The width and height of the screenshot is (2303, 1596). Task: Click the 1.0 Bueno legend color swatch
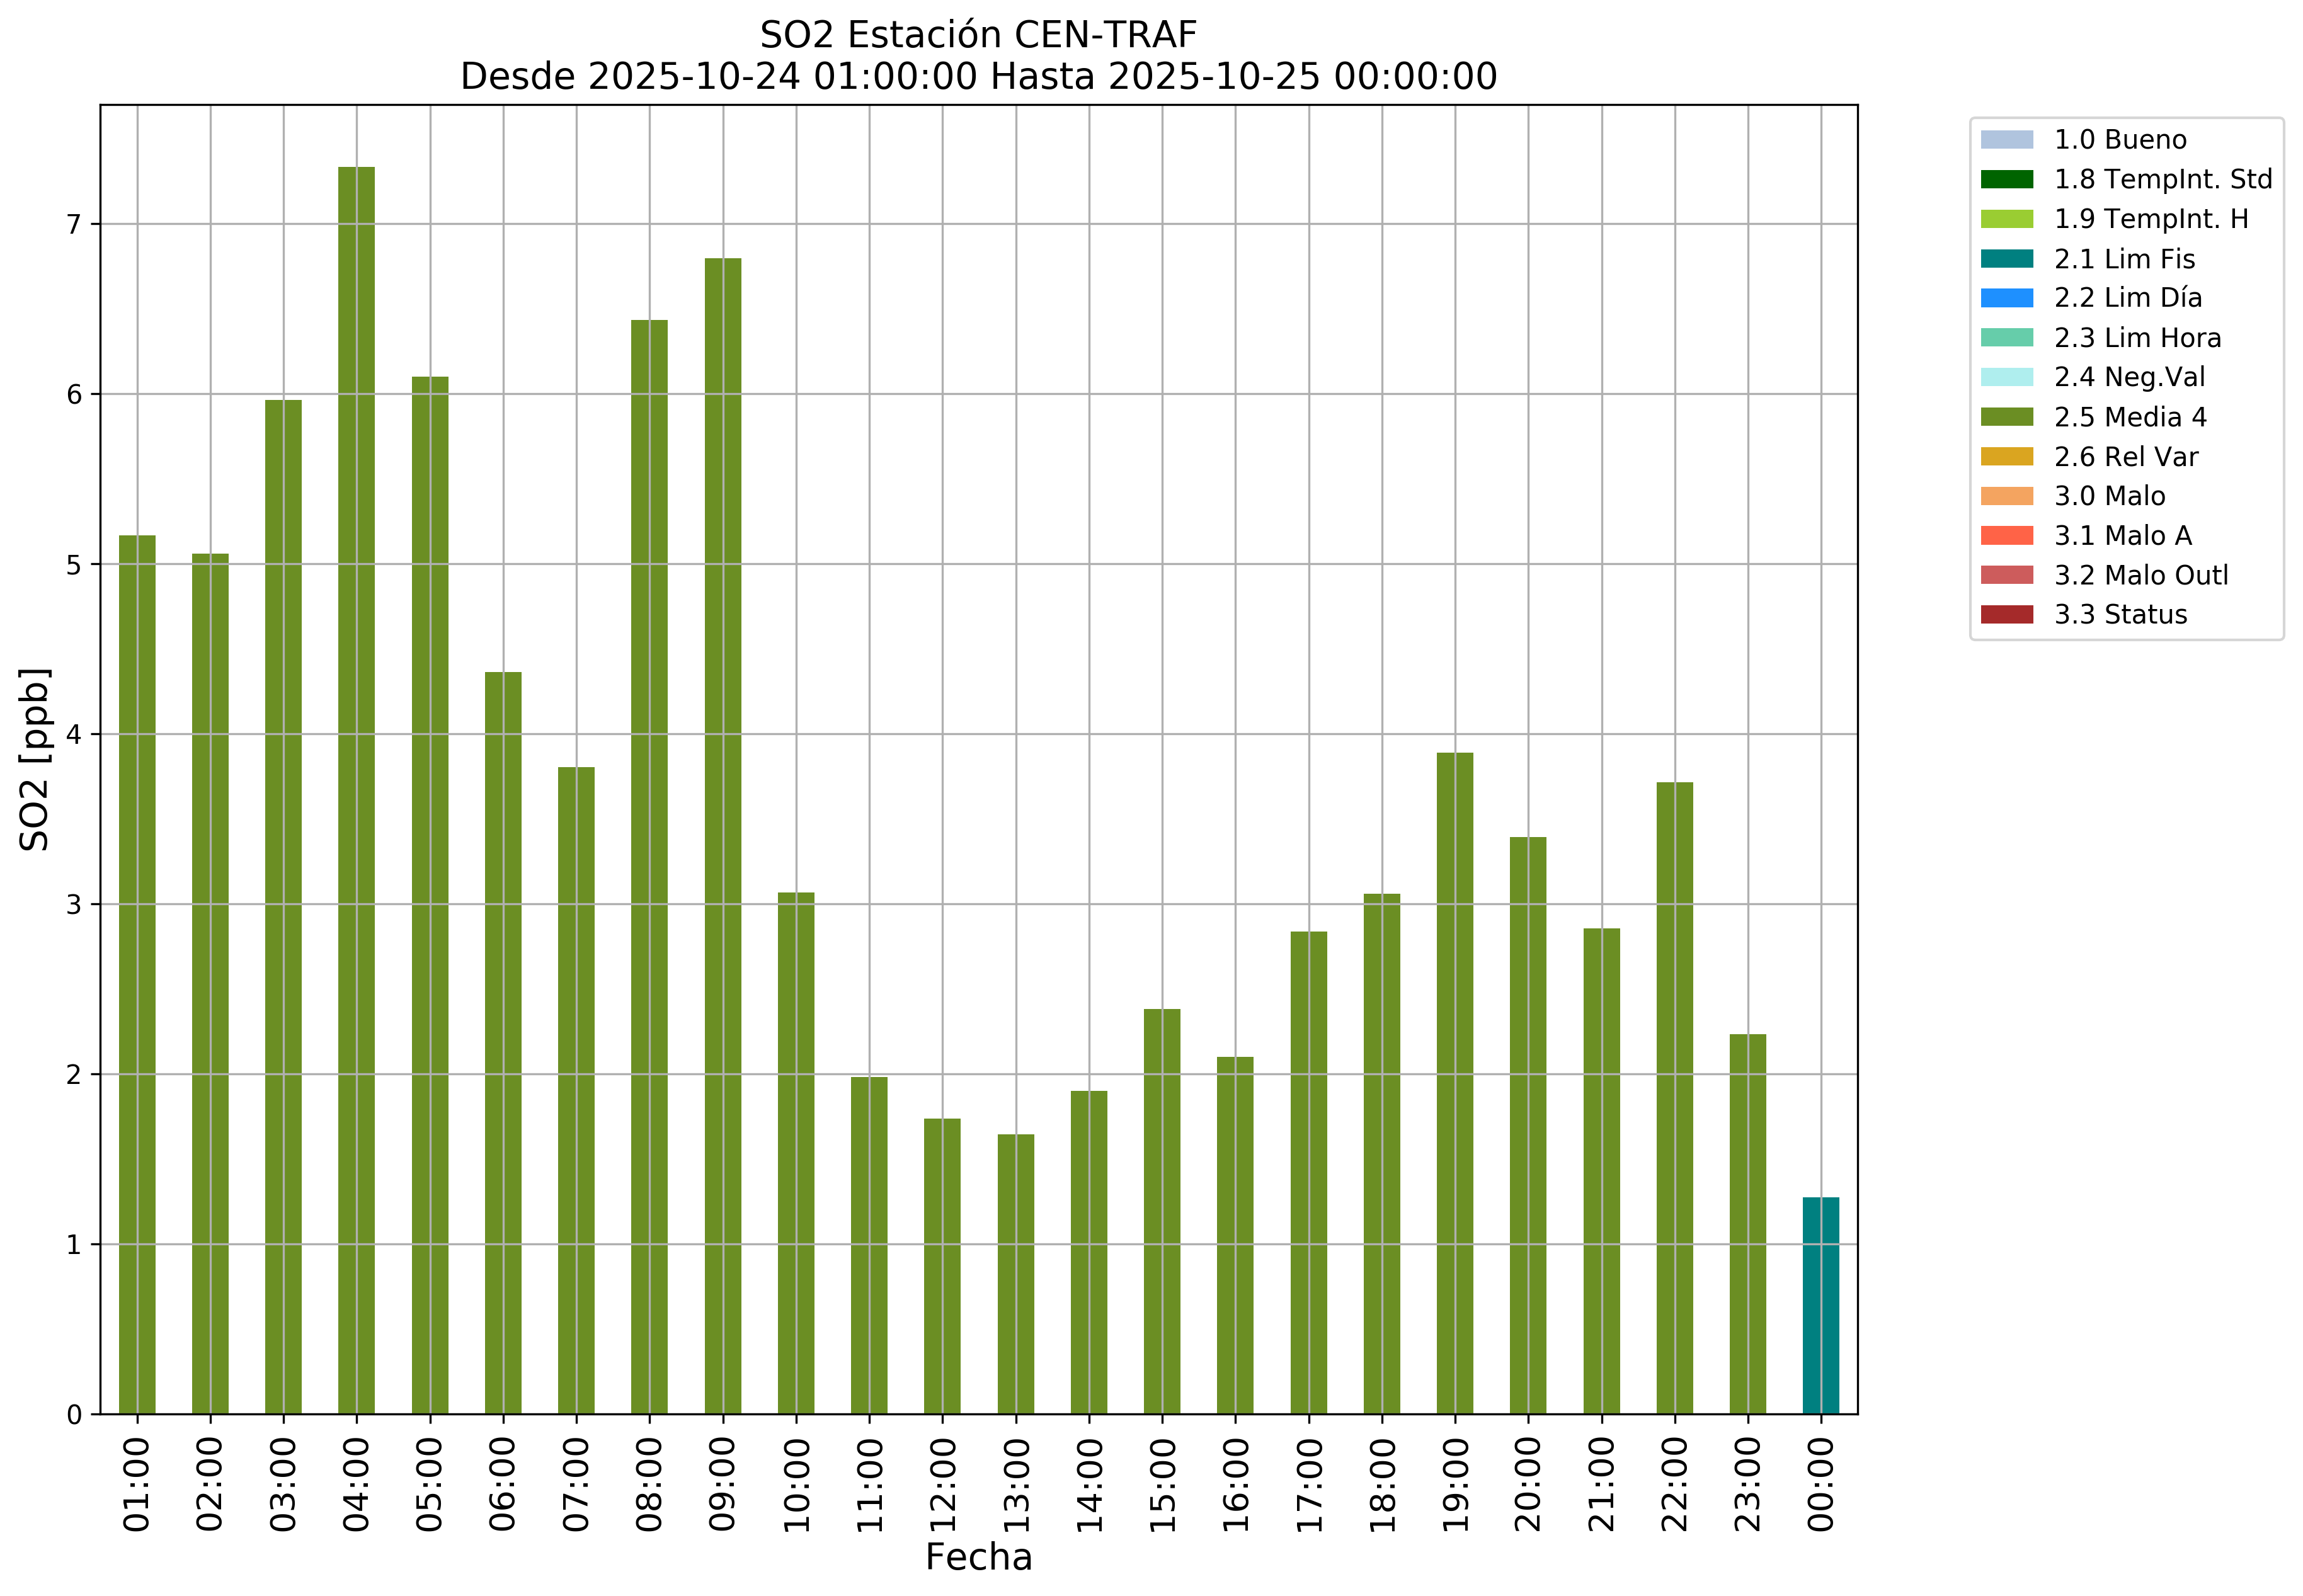(2006, 139)
